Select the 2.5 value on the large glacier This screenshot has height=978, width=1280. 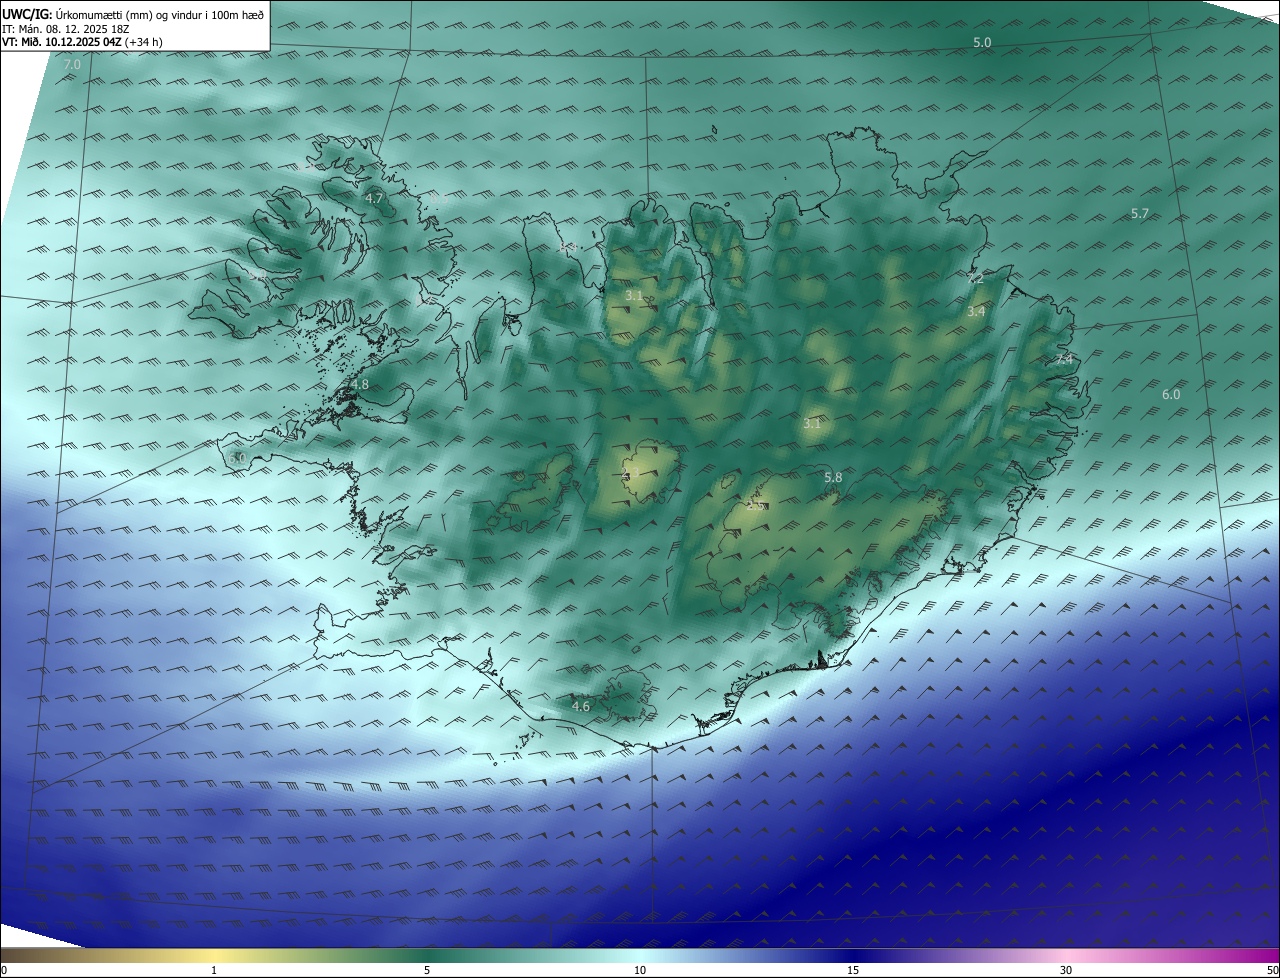click(x=755, y=506)
